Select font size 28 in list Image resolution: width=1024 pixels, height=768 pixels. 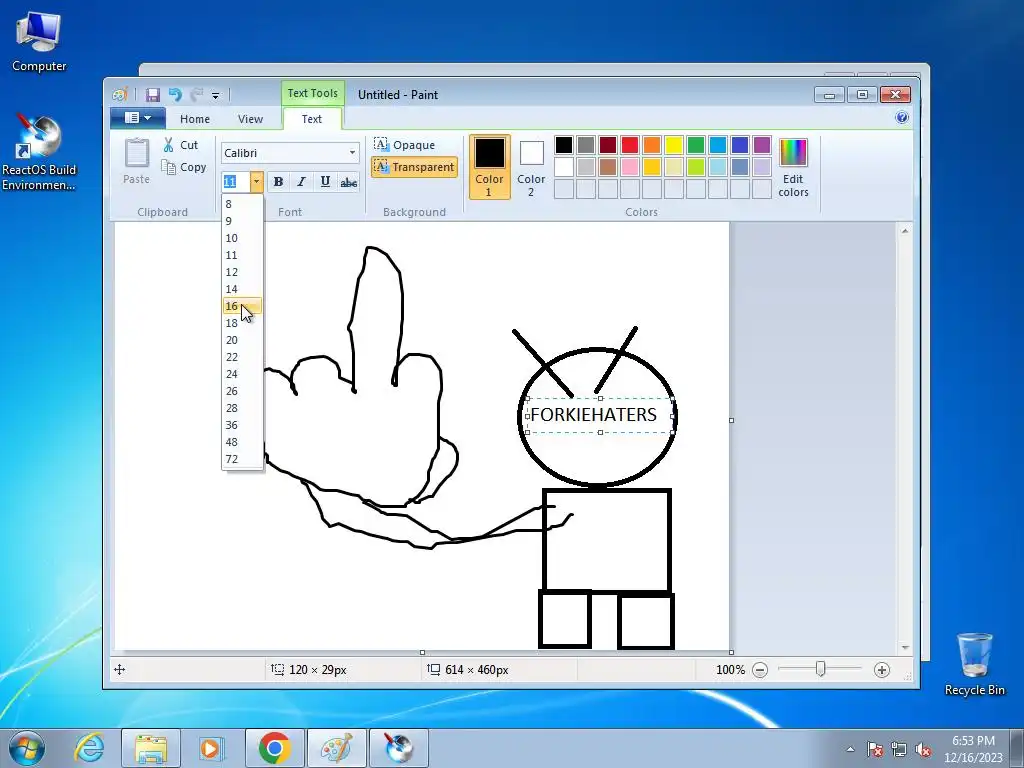pyautogui.click(x=242, y=408)
